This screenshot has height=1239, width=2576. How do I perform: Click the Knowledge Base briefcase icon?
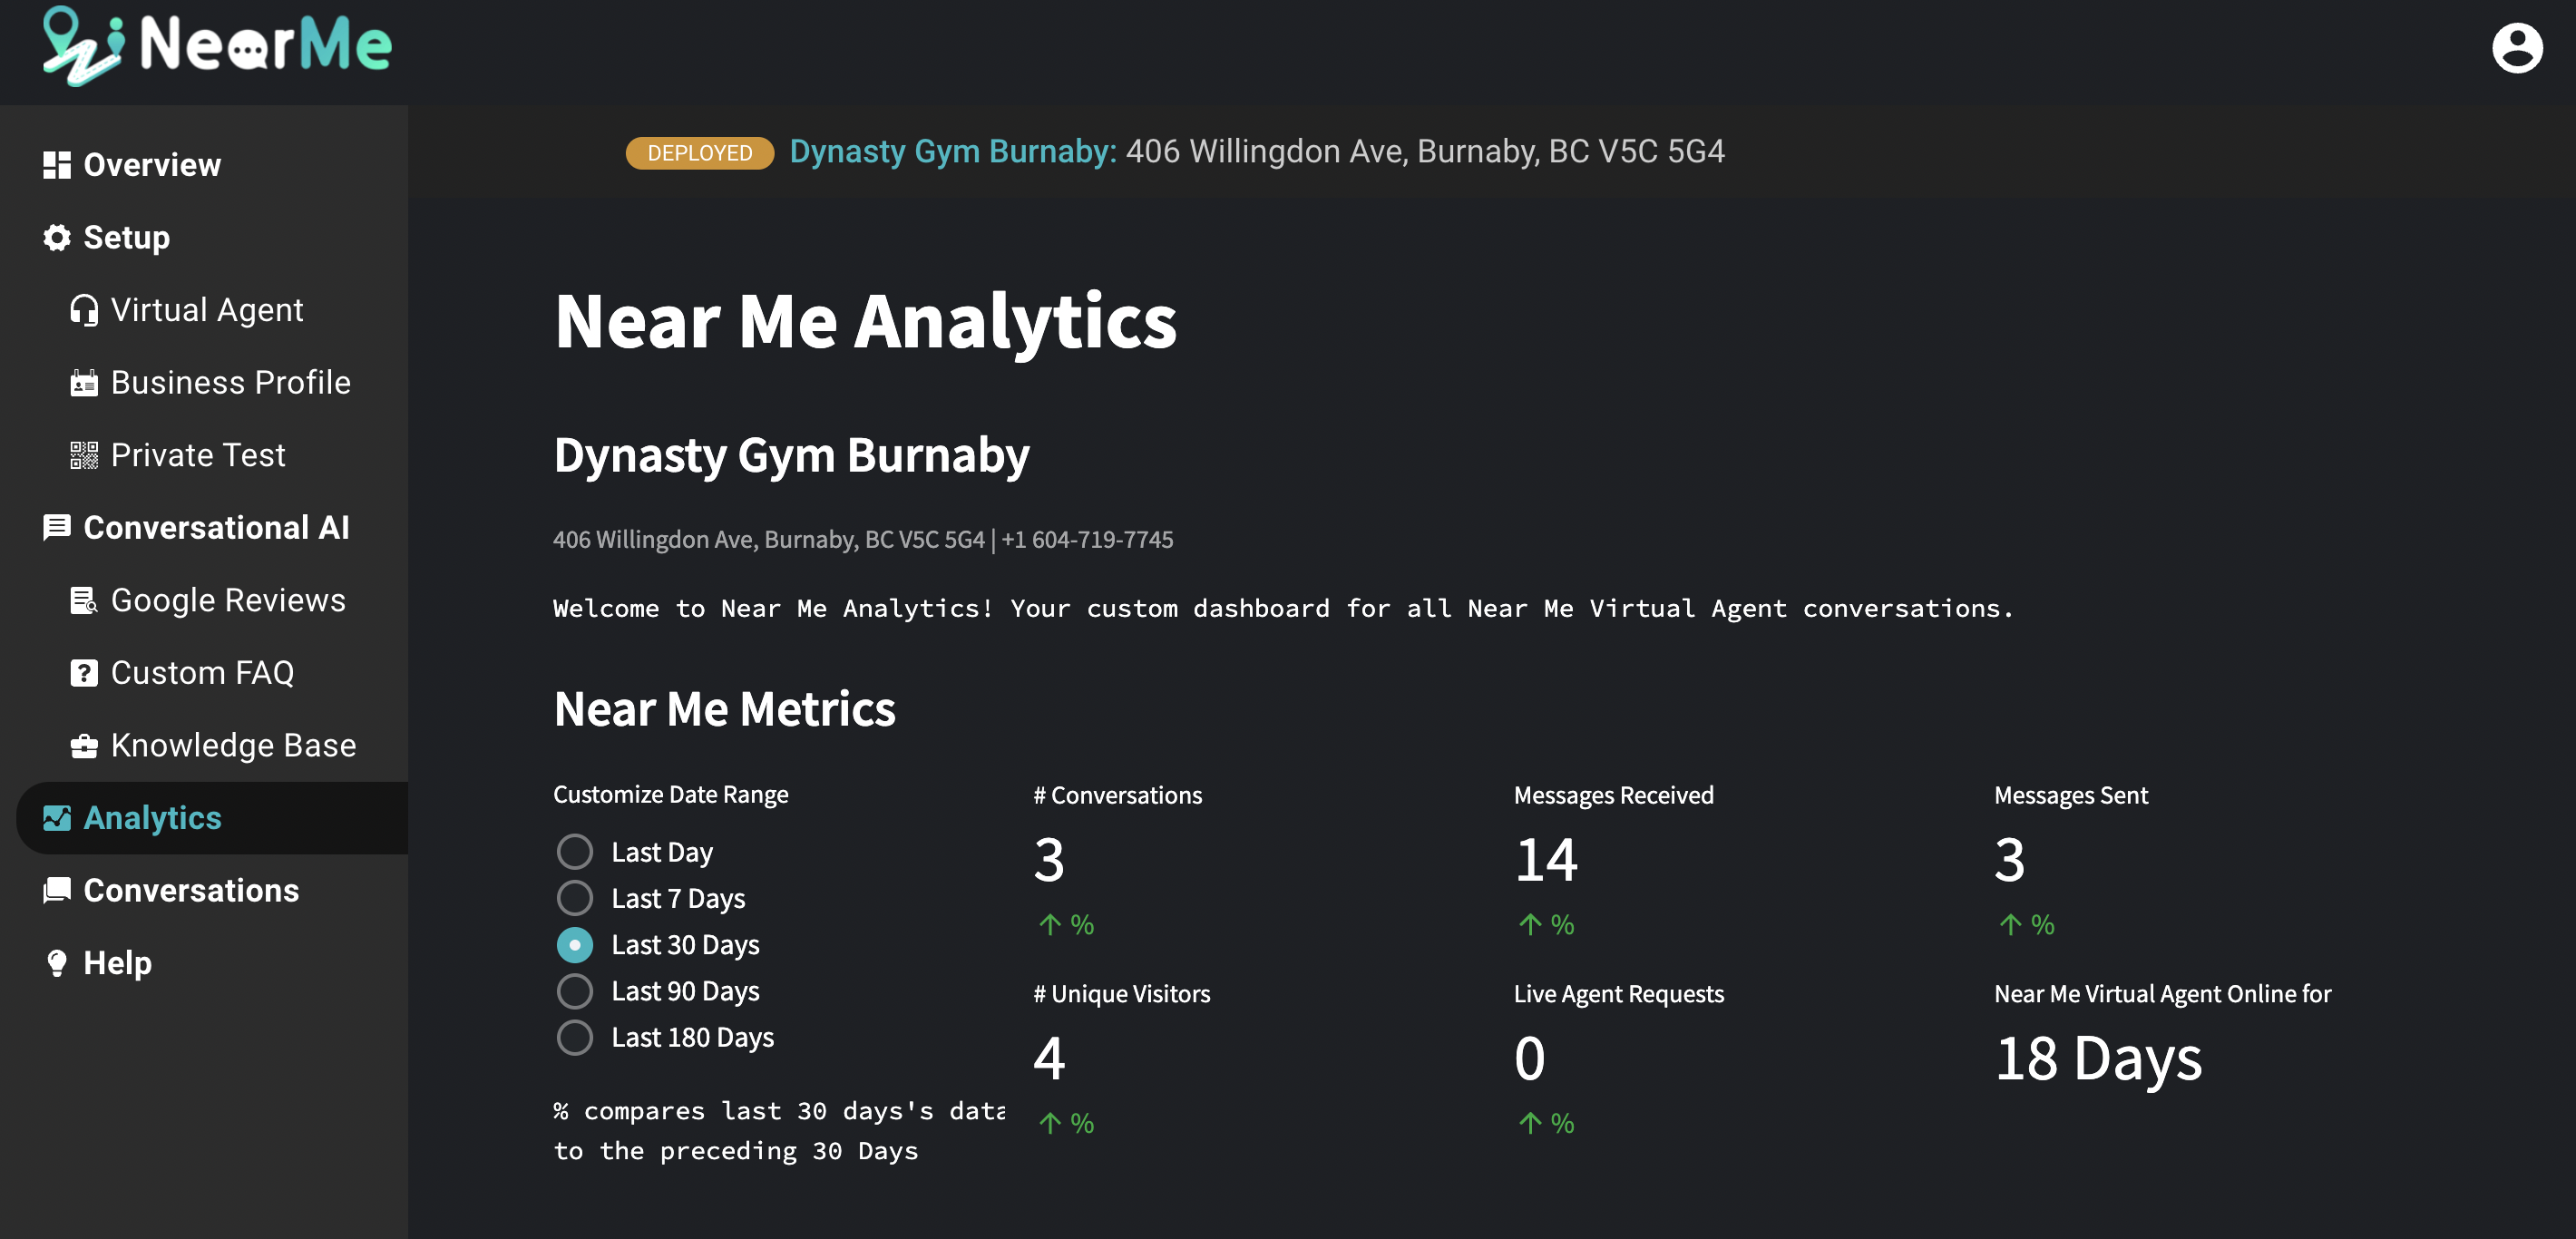click(83, 745)
